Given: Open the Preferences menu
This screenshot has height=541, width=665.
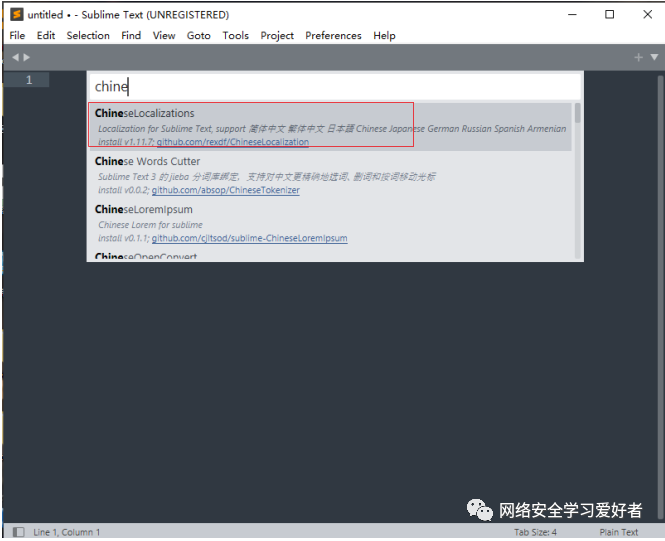Looking at the screenshot, I should click(333, 36).
